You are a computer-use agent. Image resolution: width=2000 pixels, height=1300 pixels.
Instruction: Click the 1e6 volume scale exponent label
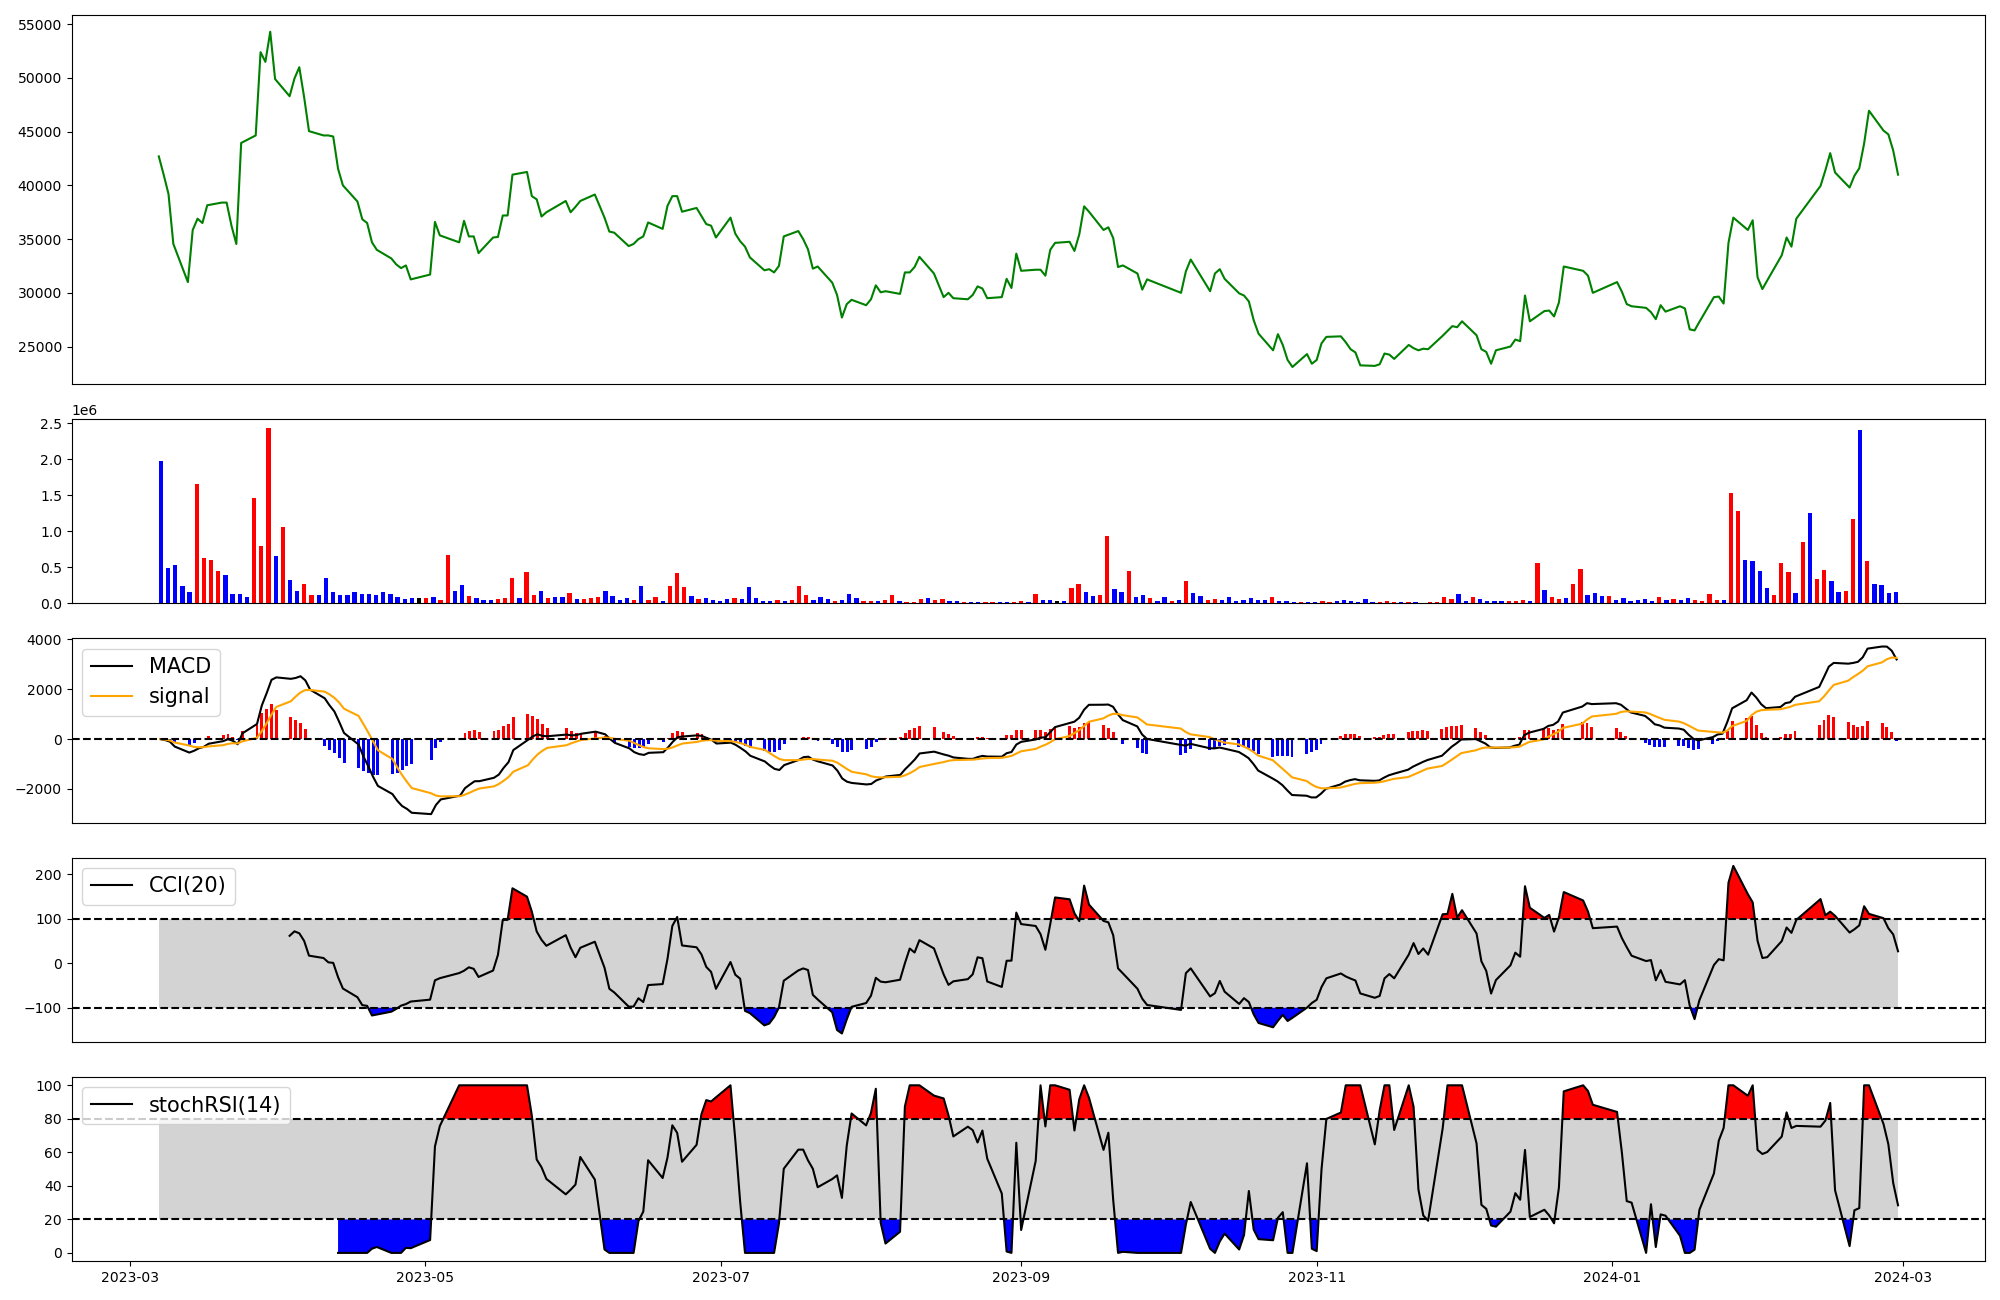[84, 410]
